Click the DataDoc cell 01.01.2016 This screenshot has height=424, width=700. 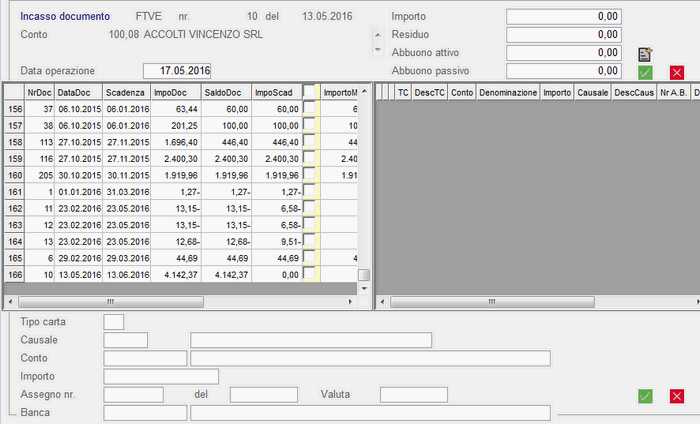point(79,192)
